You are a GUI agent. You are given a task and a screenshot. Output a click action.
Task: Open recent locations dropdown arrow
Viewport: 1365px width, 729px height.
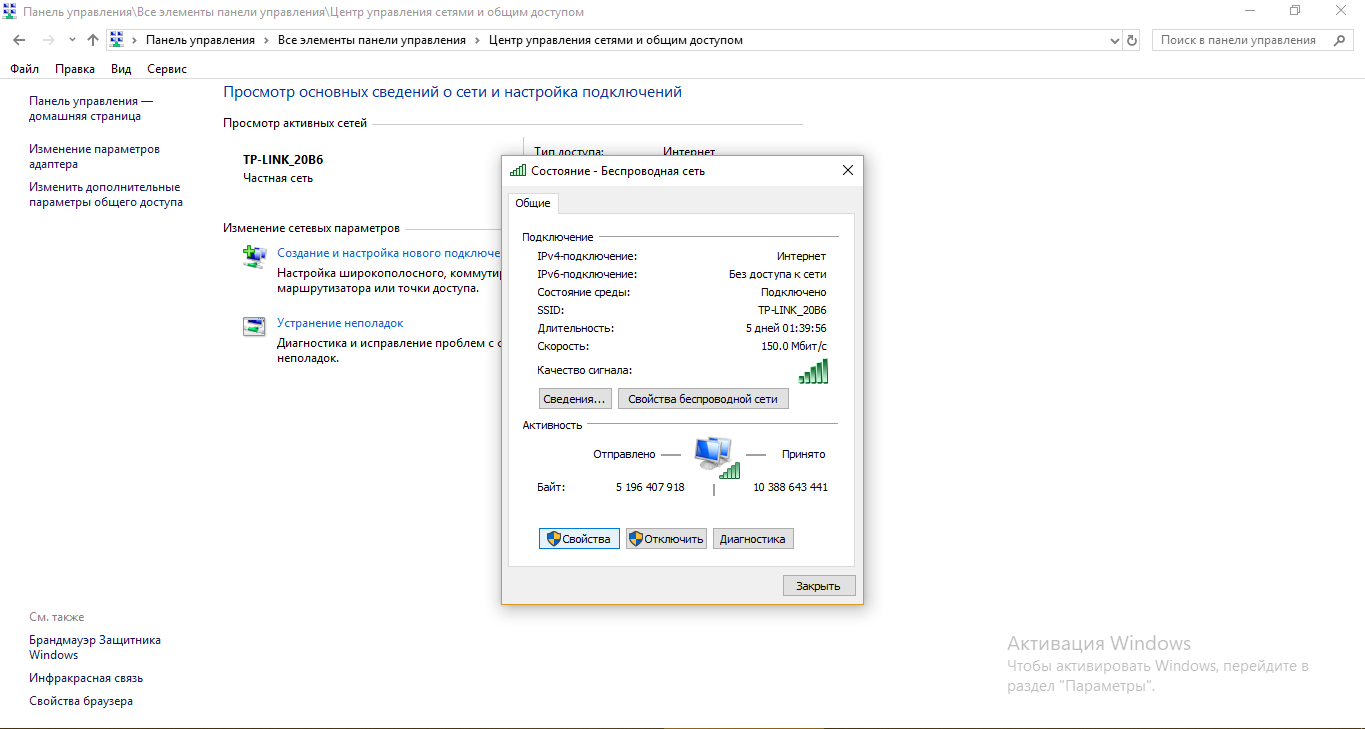tap(72, 40)
